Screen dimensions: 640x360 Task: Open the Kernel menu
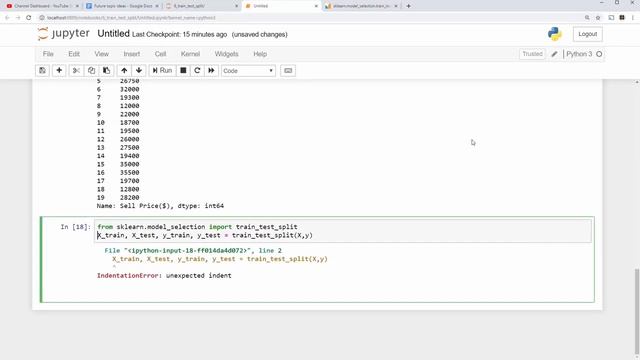(x=190, y=54)
